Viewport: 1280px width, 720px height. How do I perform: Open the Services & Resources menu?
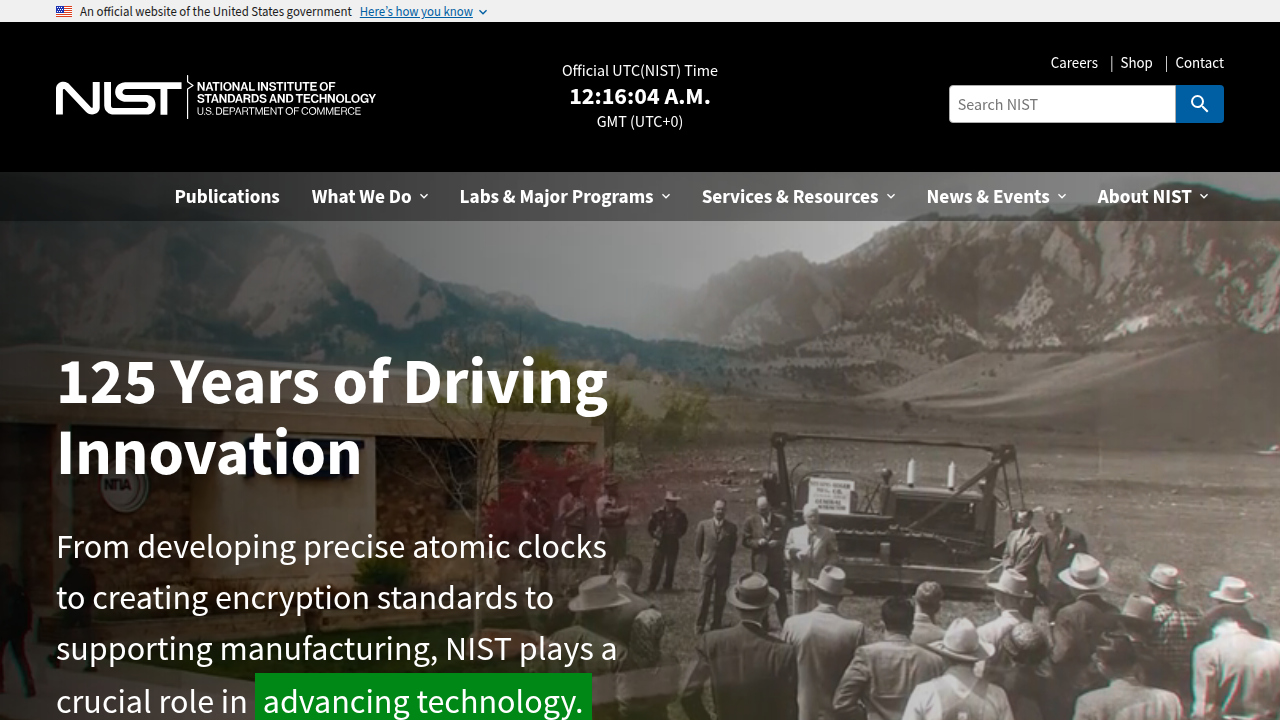pos(798,196)
